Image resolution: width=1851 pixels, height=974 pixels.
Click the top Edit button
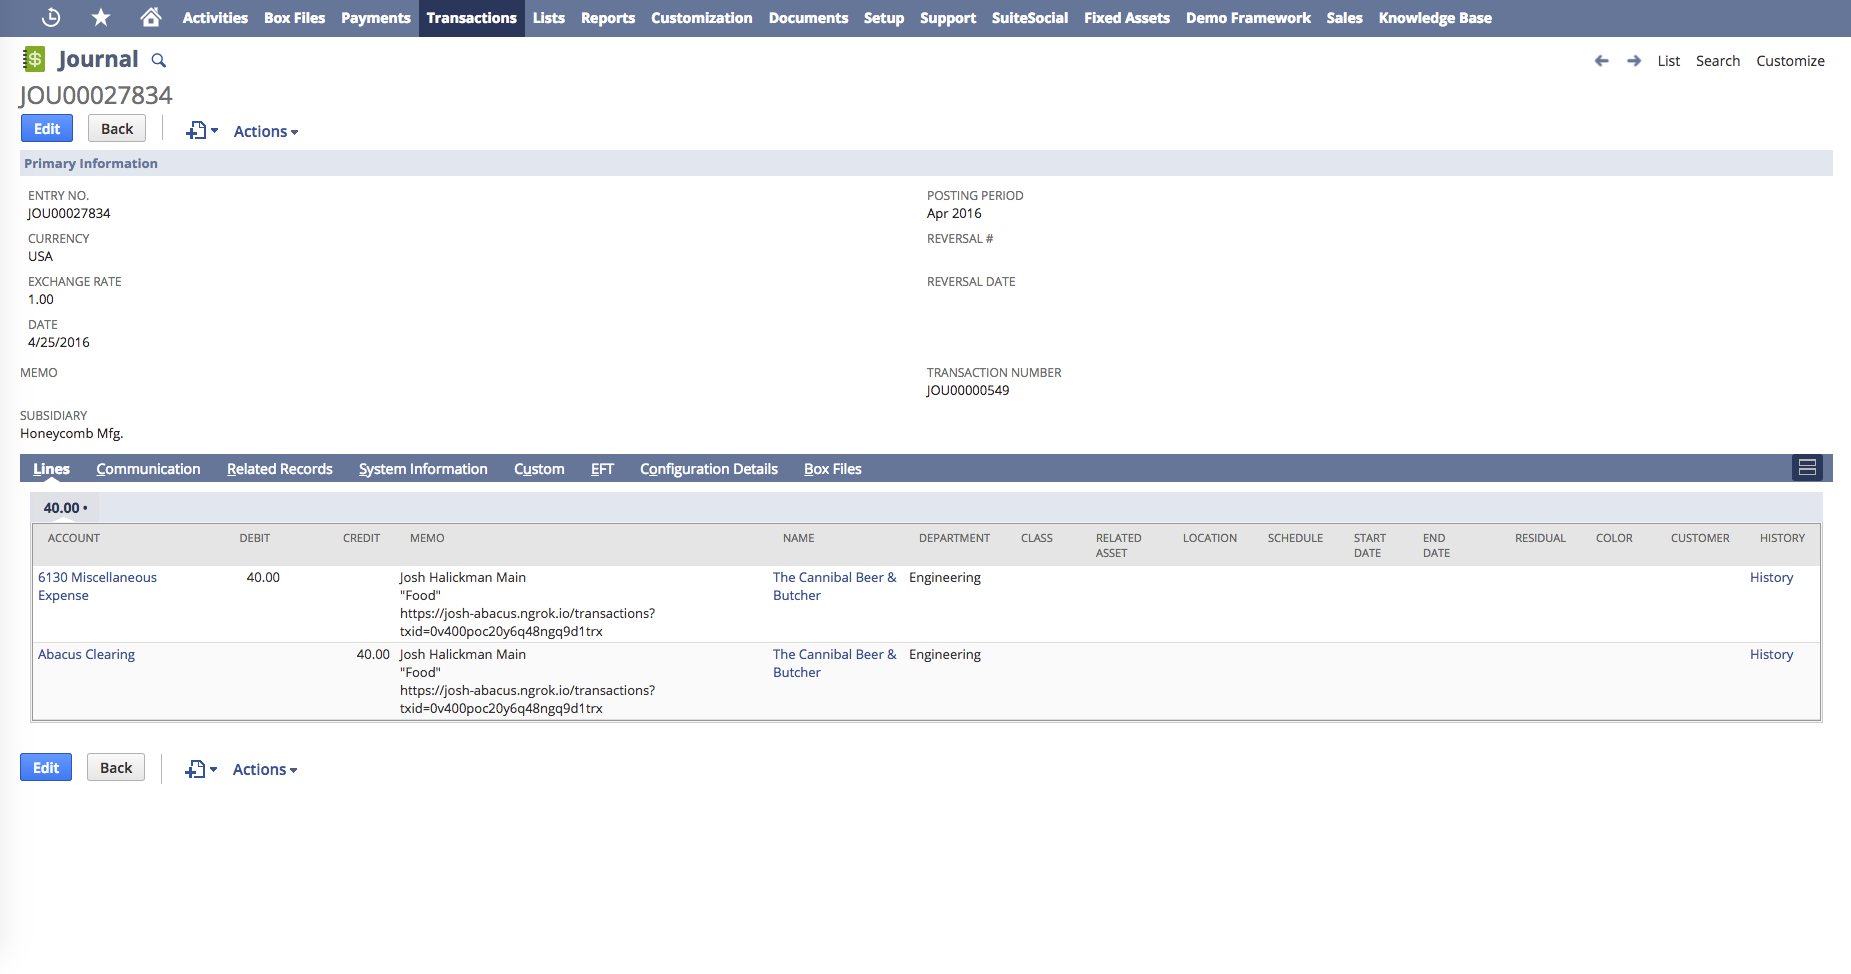[x=47, y=129]
